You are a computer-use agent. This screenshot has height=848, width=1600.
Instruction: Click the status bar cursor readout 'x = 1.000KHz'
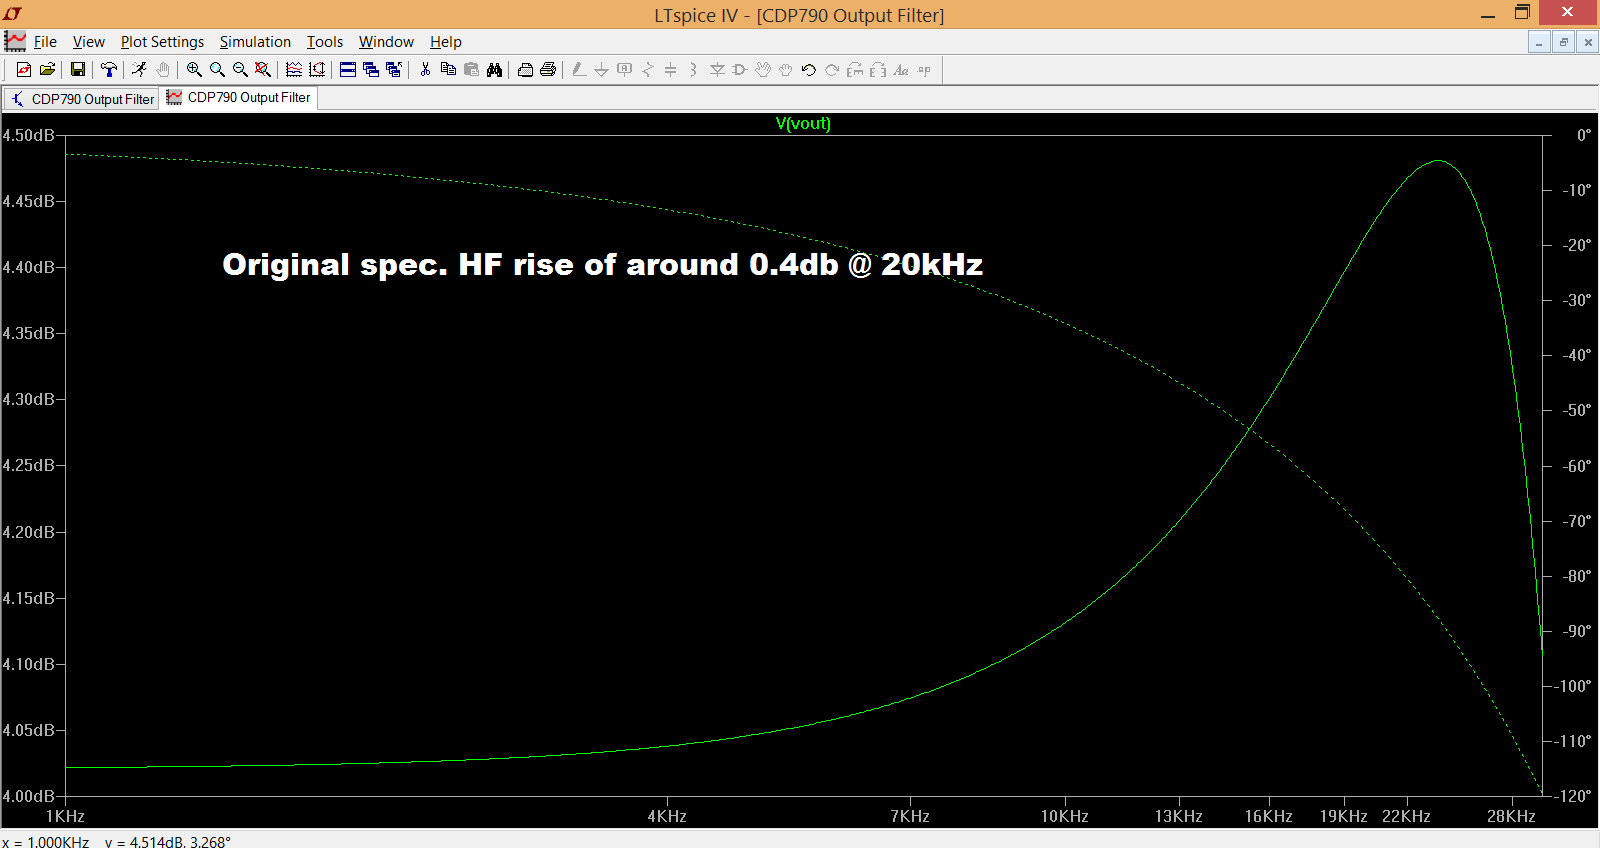pyautogui.click(x=46, y=842)
